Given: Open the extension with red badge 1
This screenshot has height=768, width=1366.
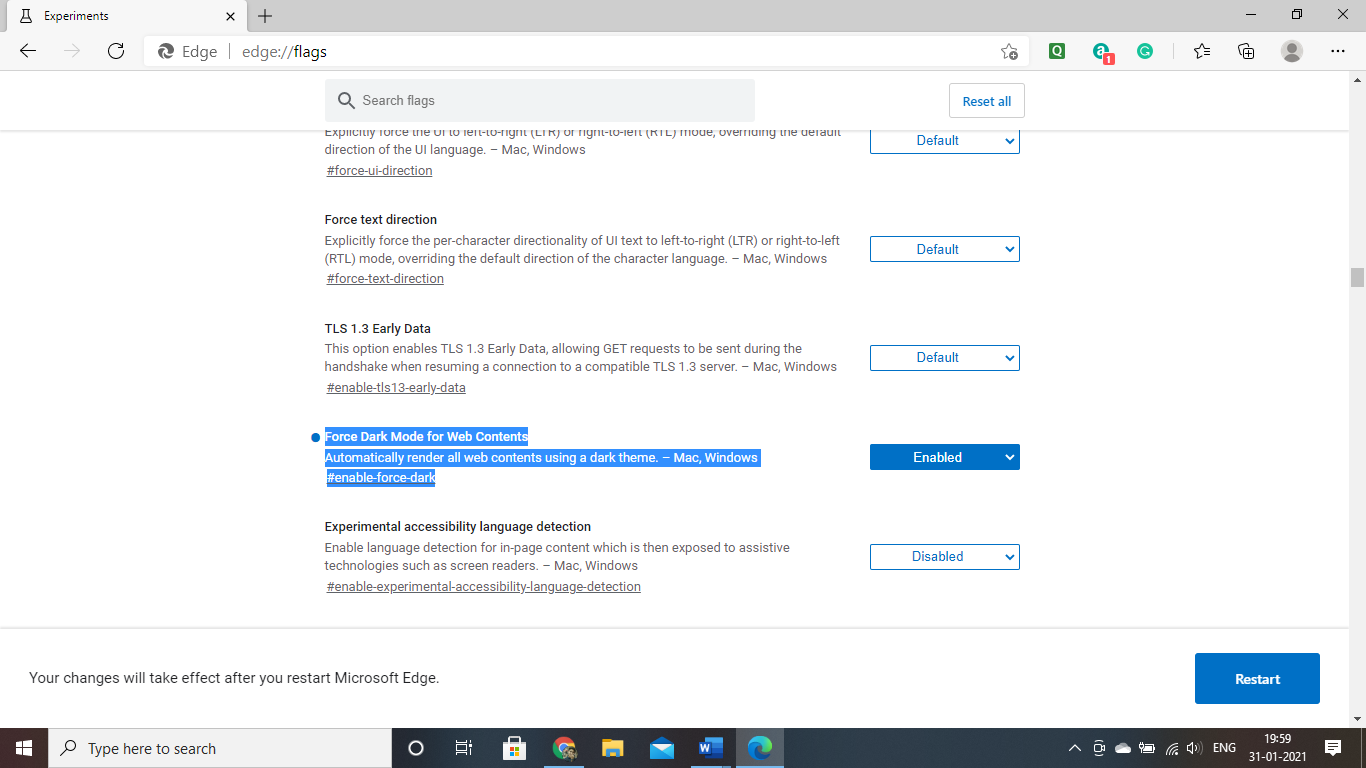Looking at the screenshot, I should pyautogui.click(x=1102, y=52).
